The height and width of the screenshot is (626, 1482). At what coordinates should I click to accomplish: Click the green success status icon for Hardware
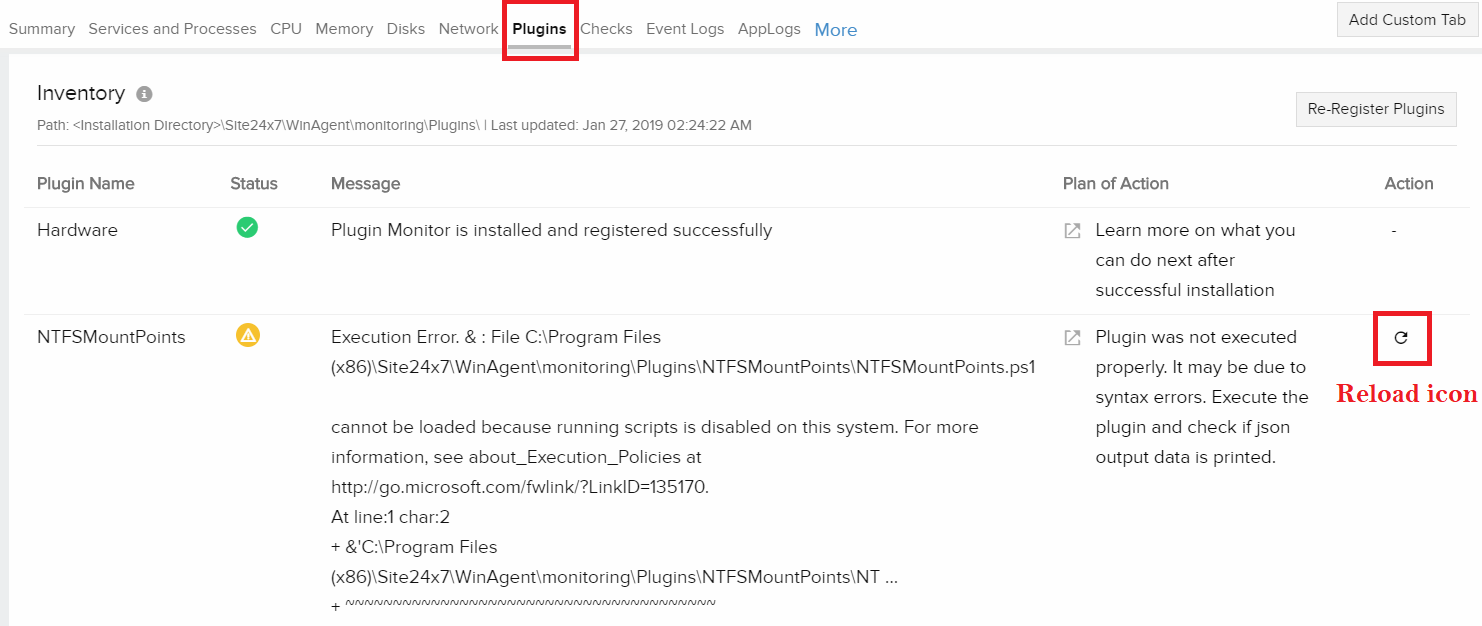point(246,228)
